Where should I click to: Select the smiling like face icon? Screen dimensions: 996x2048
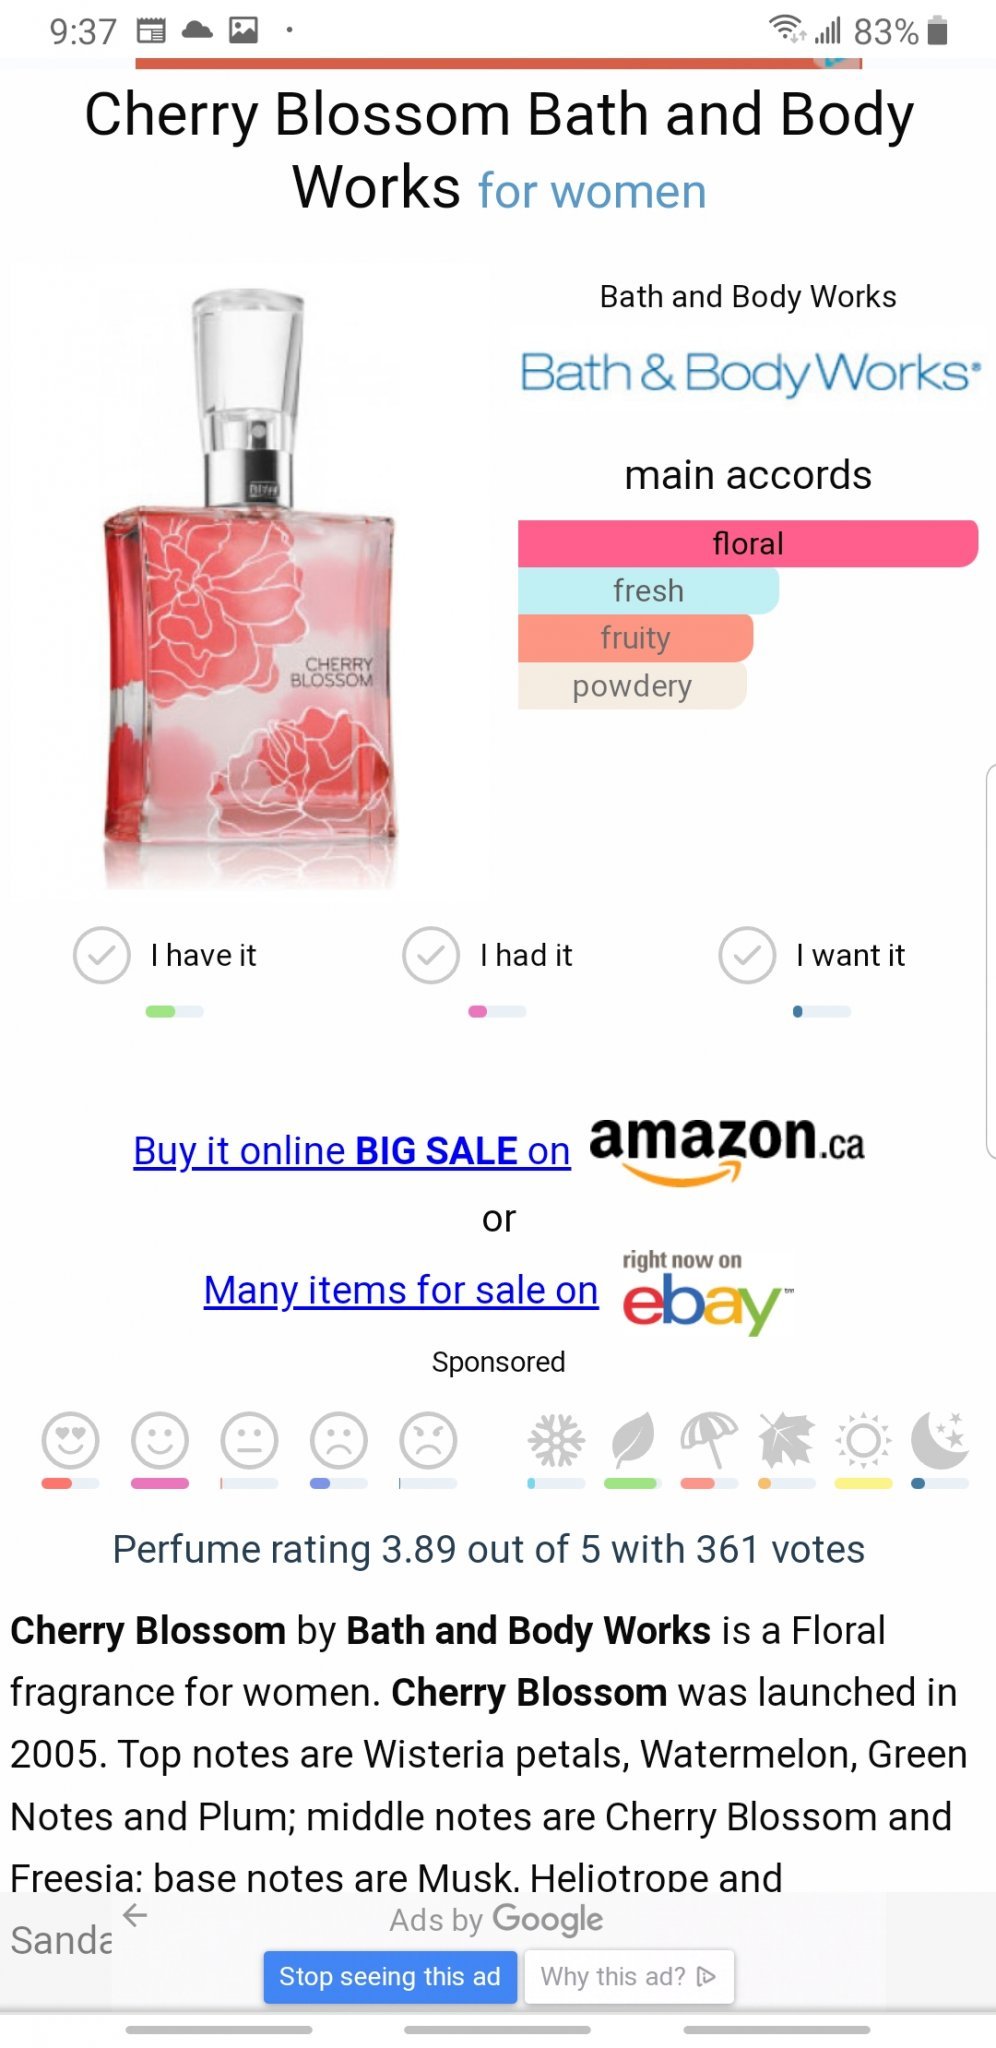(x=160, y=1440)
